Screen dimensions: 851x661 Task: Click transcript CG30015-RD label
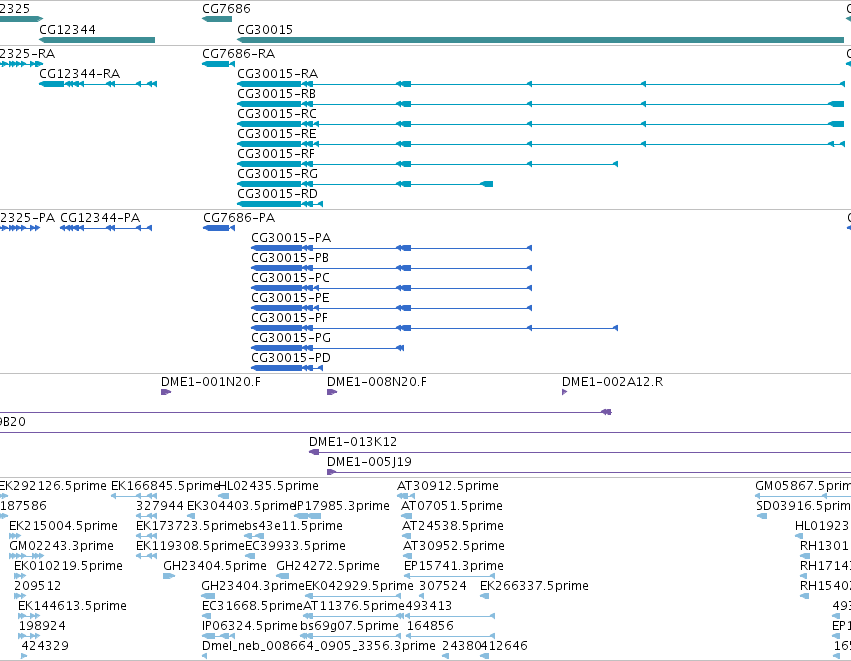(277, 194)
